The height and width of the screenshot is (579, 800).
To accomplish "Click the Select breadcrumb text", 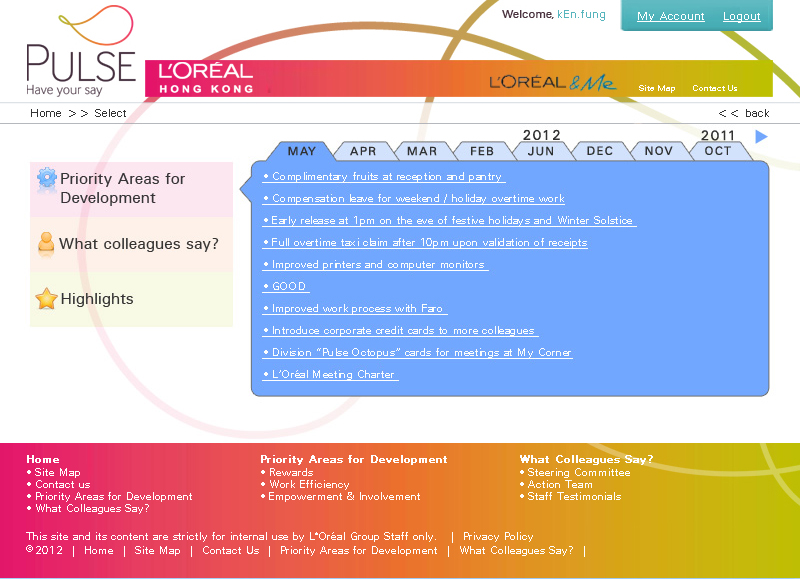I will pos(110,113).
